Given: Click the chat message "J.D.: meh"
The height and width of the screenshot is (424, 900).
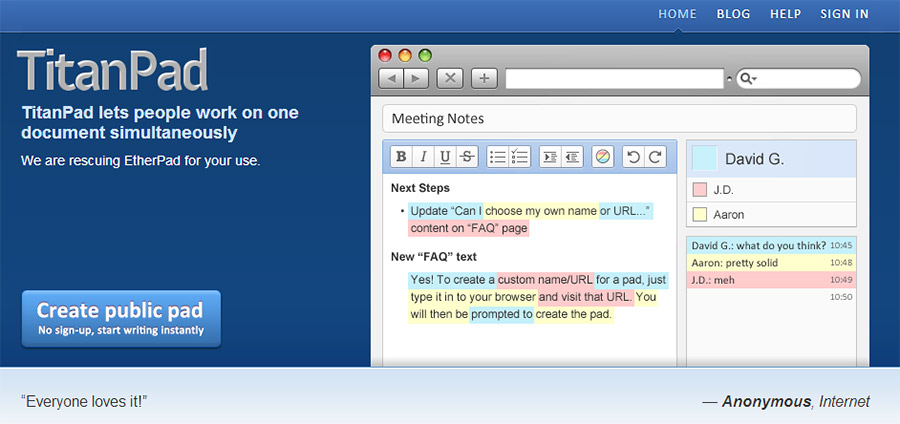Looking at the screenshot, I should [712, 280].
